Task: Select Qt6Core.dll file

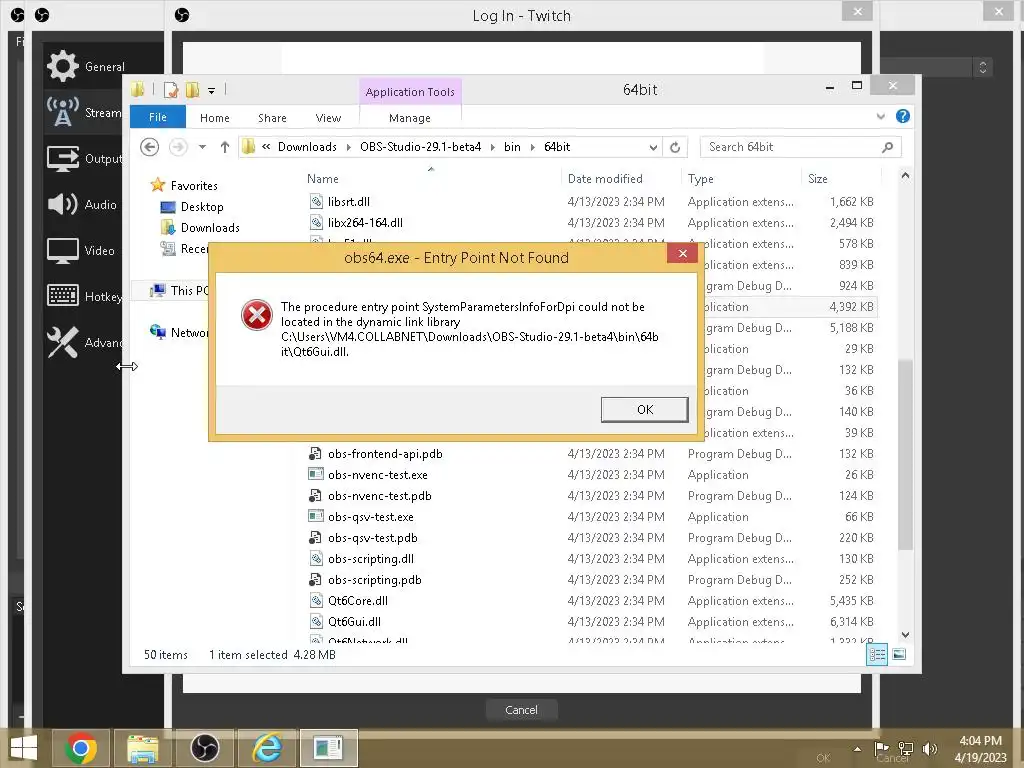Action: pyautogui.click(x=357, y=601)
